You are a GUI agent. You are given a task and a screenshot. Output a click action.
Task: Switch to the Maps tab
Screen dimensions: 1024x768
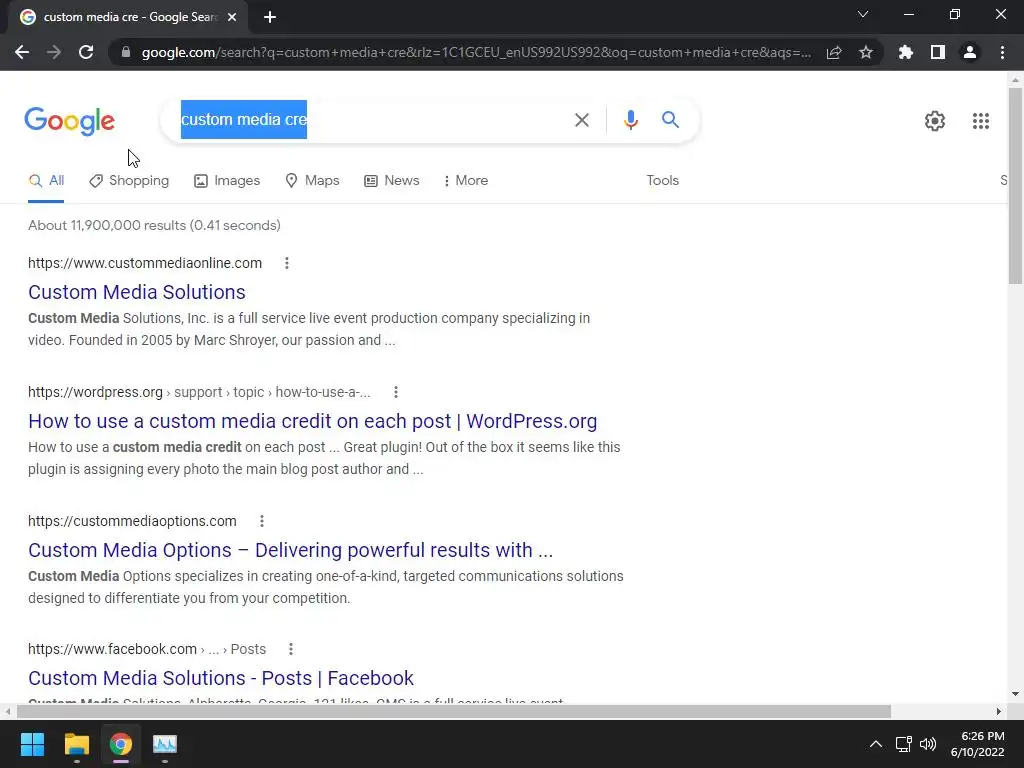coord(313,181)
